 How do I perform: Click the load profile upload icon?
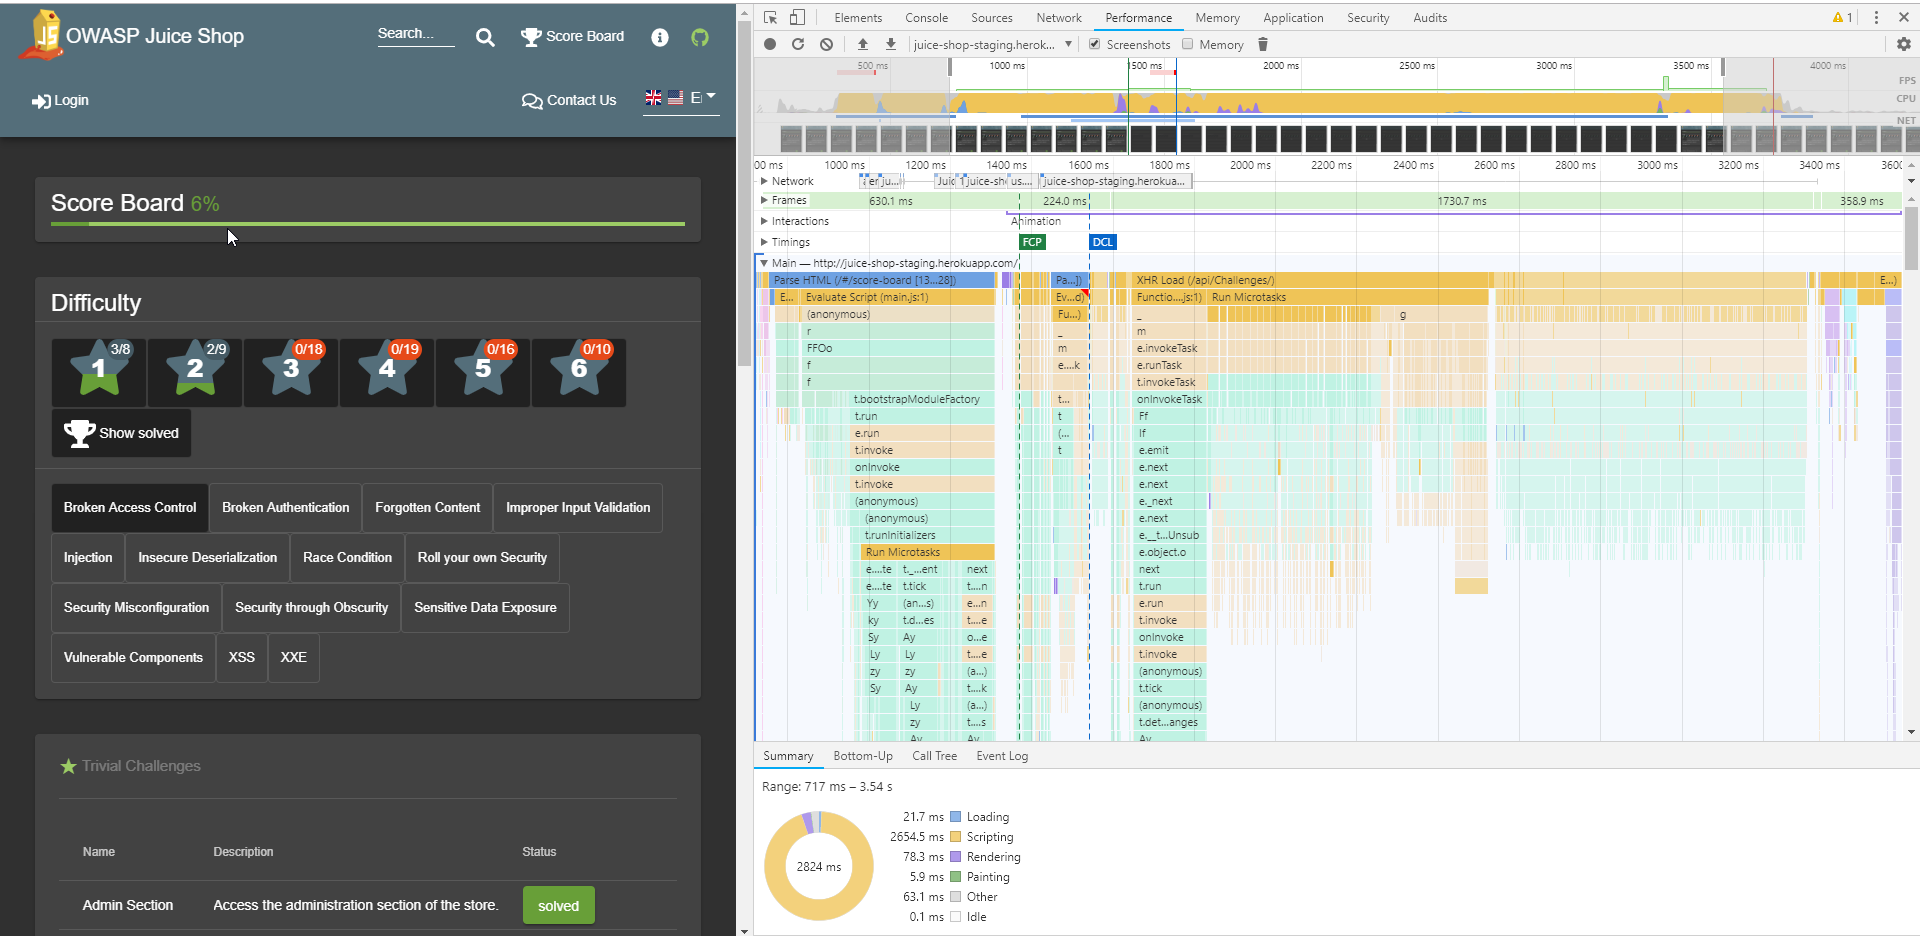pos(863,44)
